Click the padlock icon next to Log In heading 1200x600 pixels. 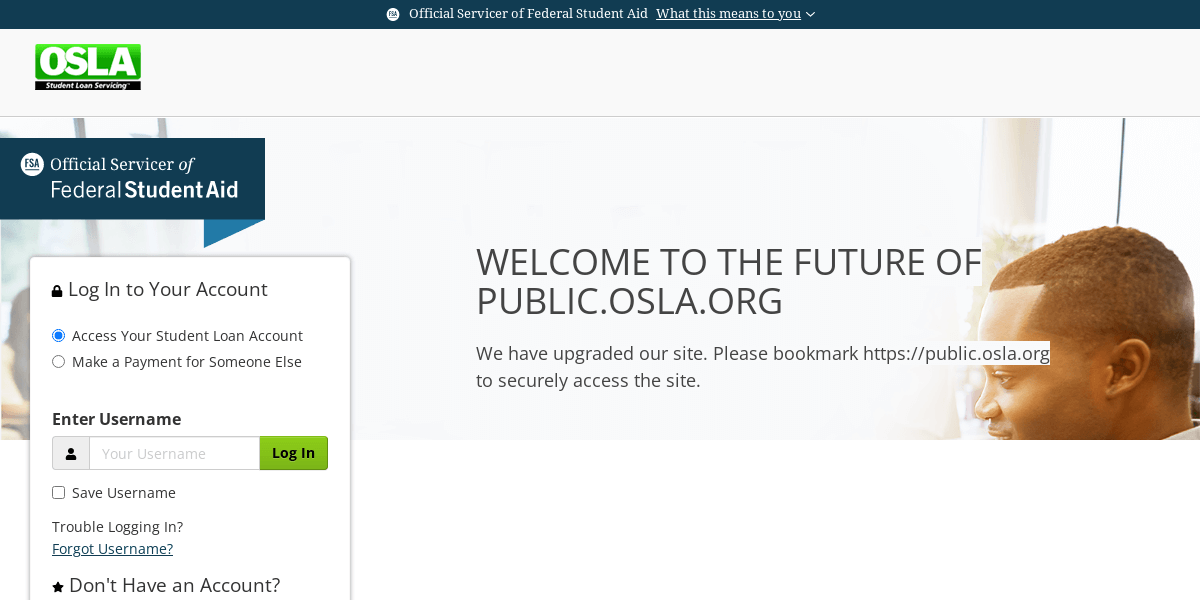coord(57,291)
